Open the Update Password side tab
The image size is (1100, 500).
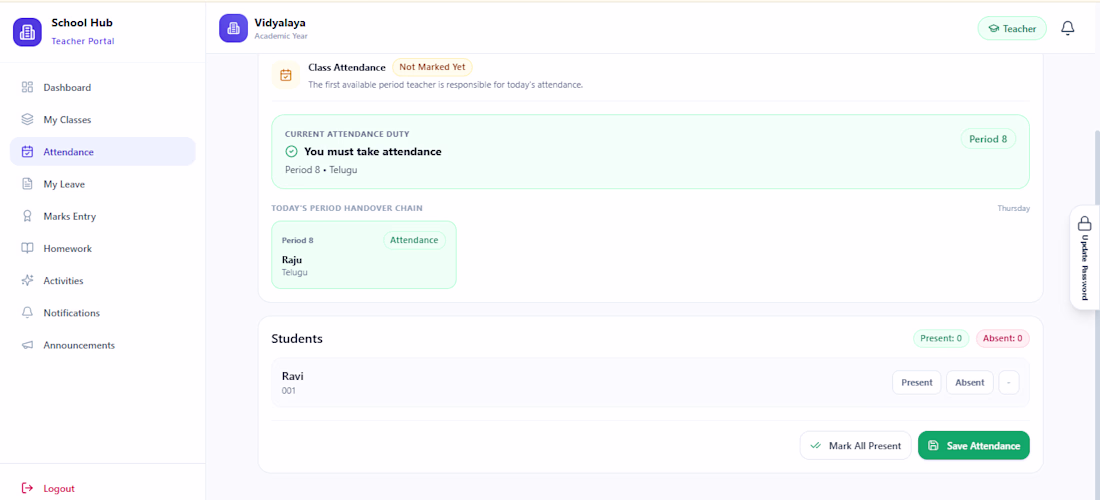tap(1084, 257)
